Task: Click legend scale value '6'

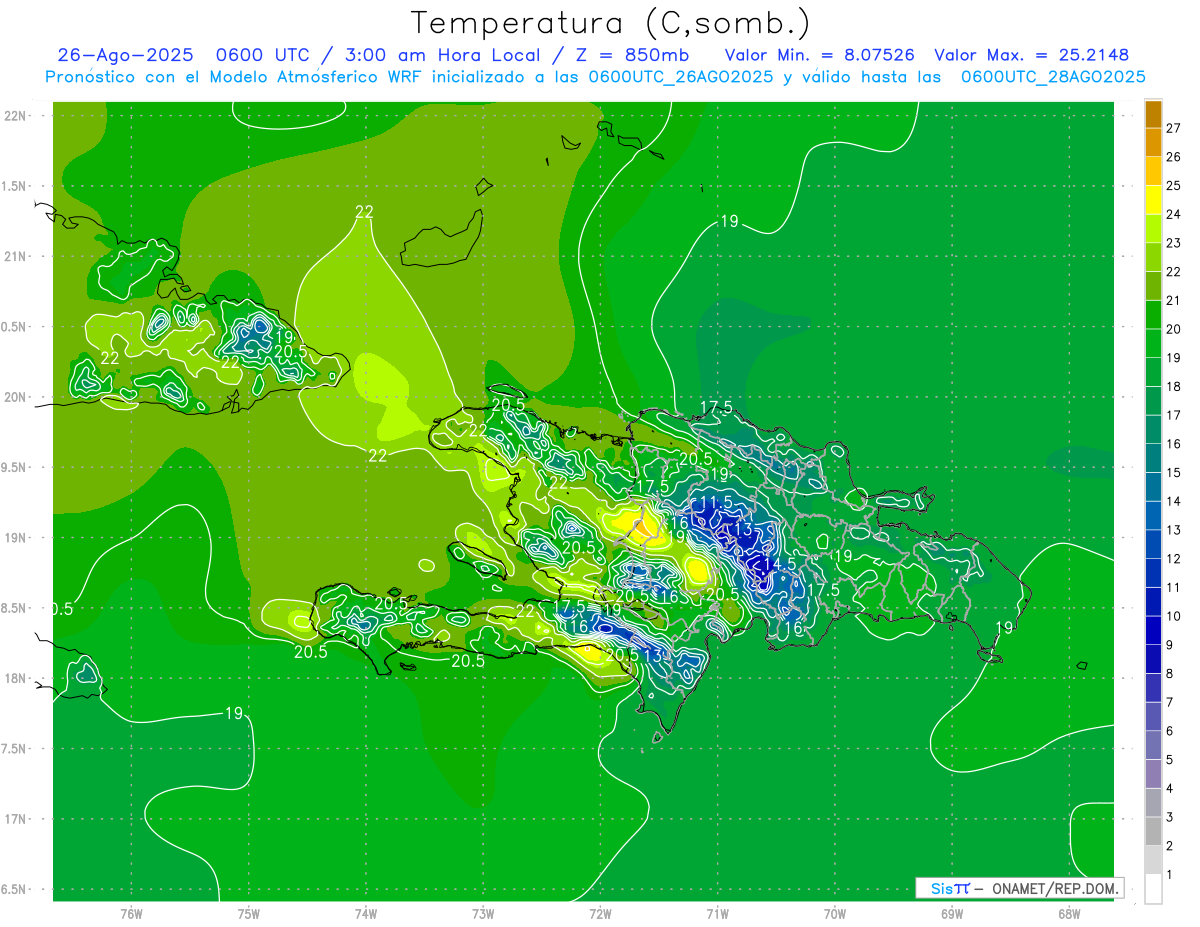Action: coord(1170,731)
